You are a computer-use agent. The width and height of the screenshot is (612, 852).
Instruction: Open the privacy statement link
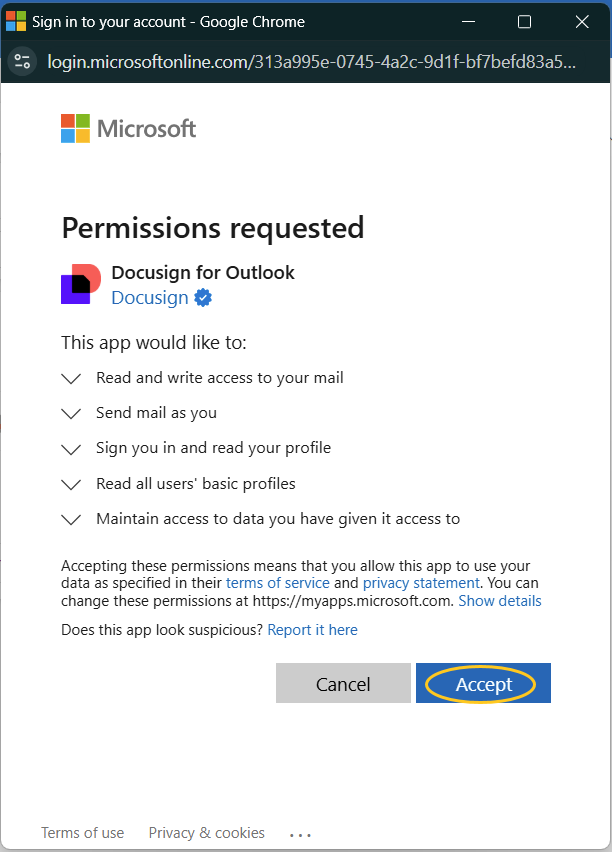(x=421, y=582)
